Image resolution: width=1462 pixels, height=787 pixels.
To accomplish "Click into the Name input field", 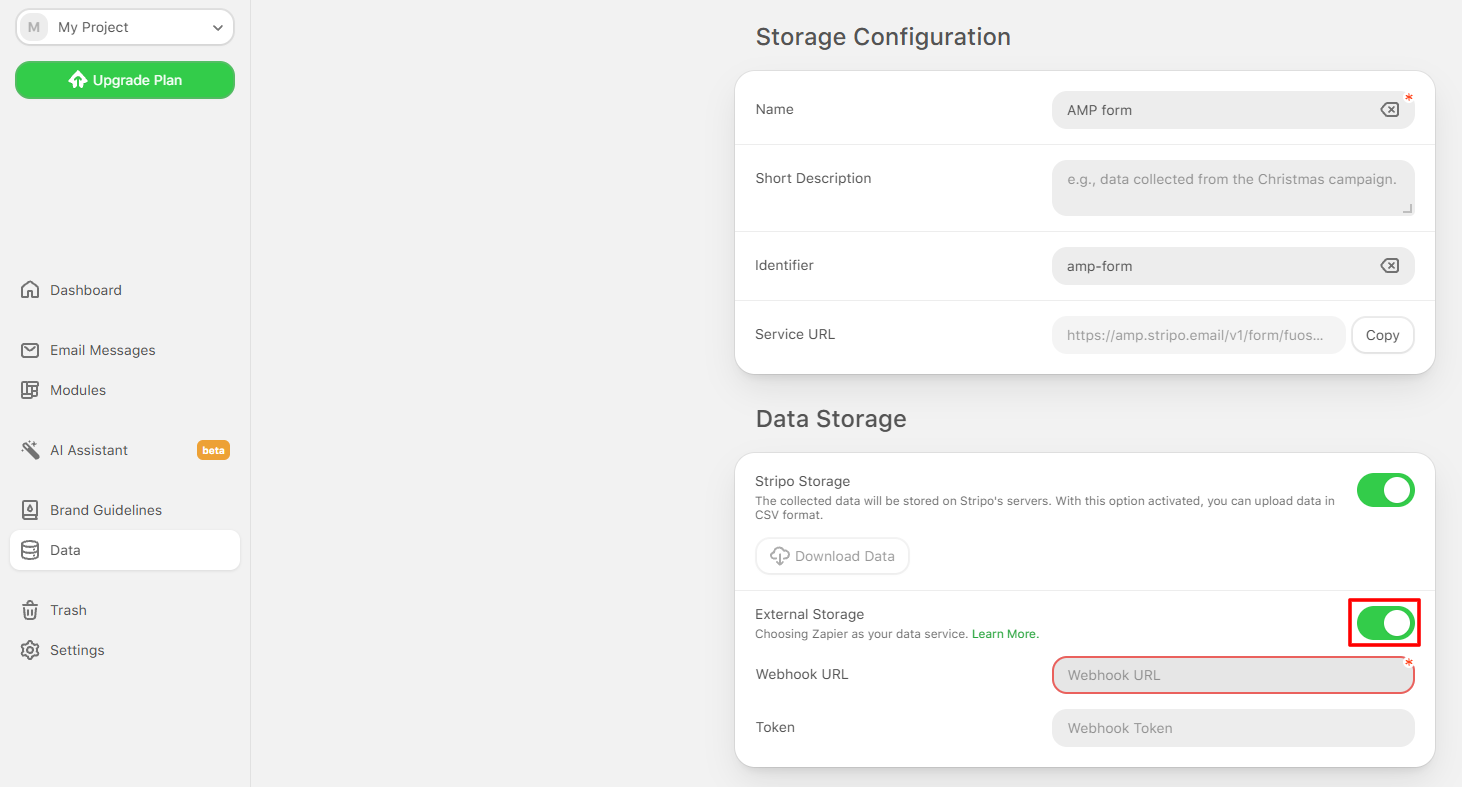I will (1233, 110).
